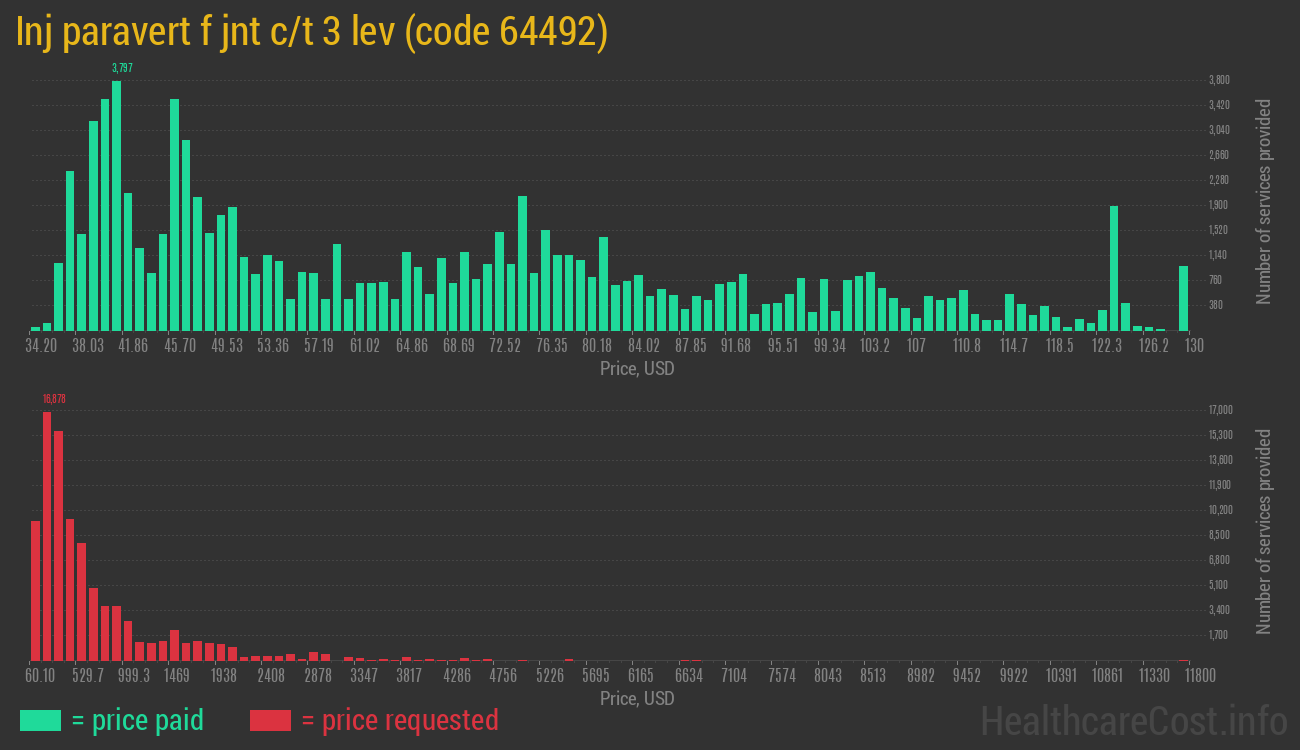Click the 11800 x-axis tick label

pos(1185,676)
